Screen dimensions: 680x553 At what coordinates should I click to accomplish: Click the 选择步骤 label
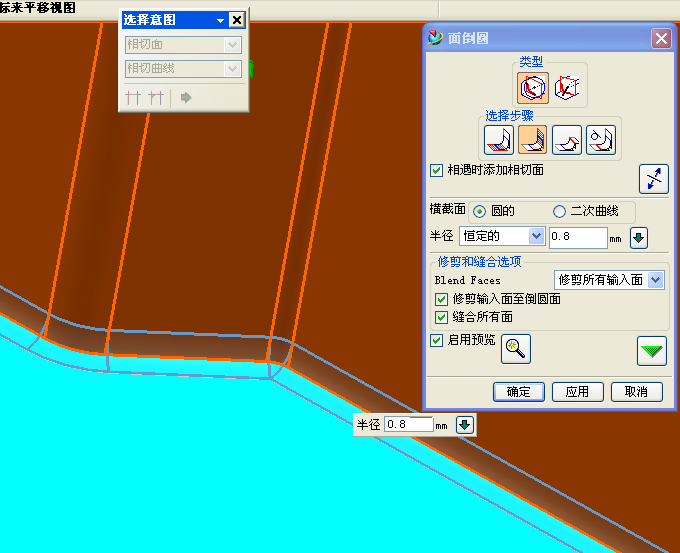[509, 116]
